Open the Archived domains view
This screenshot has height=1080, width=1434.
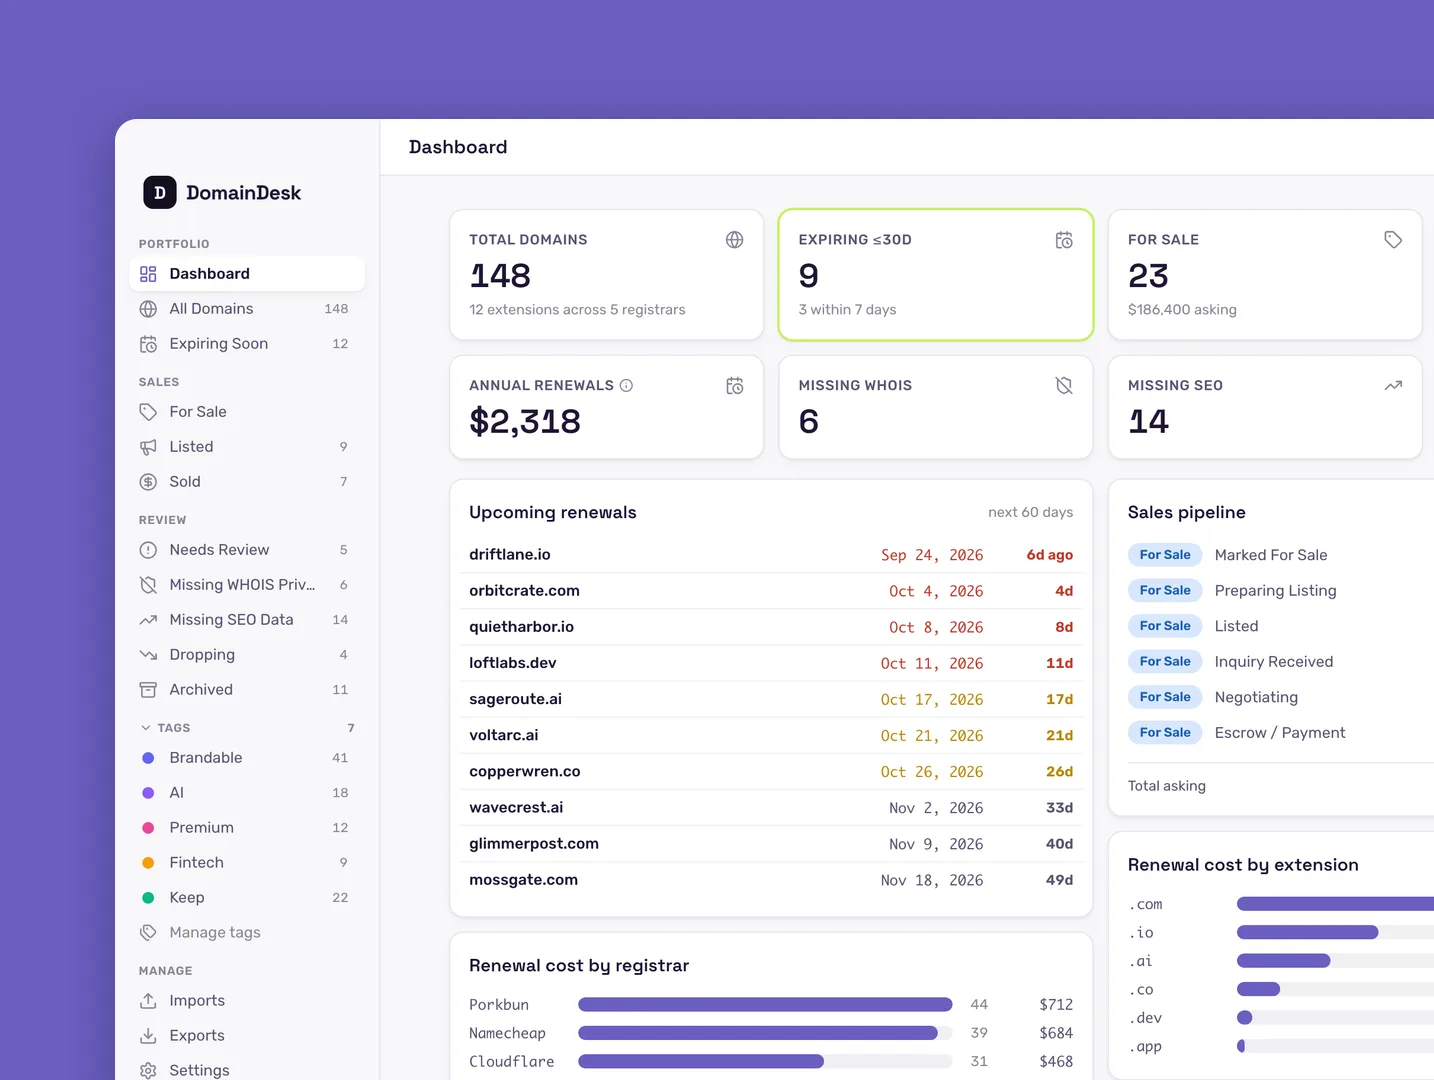click(247, 690)
